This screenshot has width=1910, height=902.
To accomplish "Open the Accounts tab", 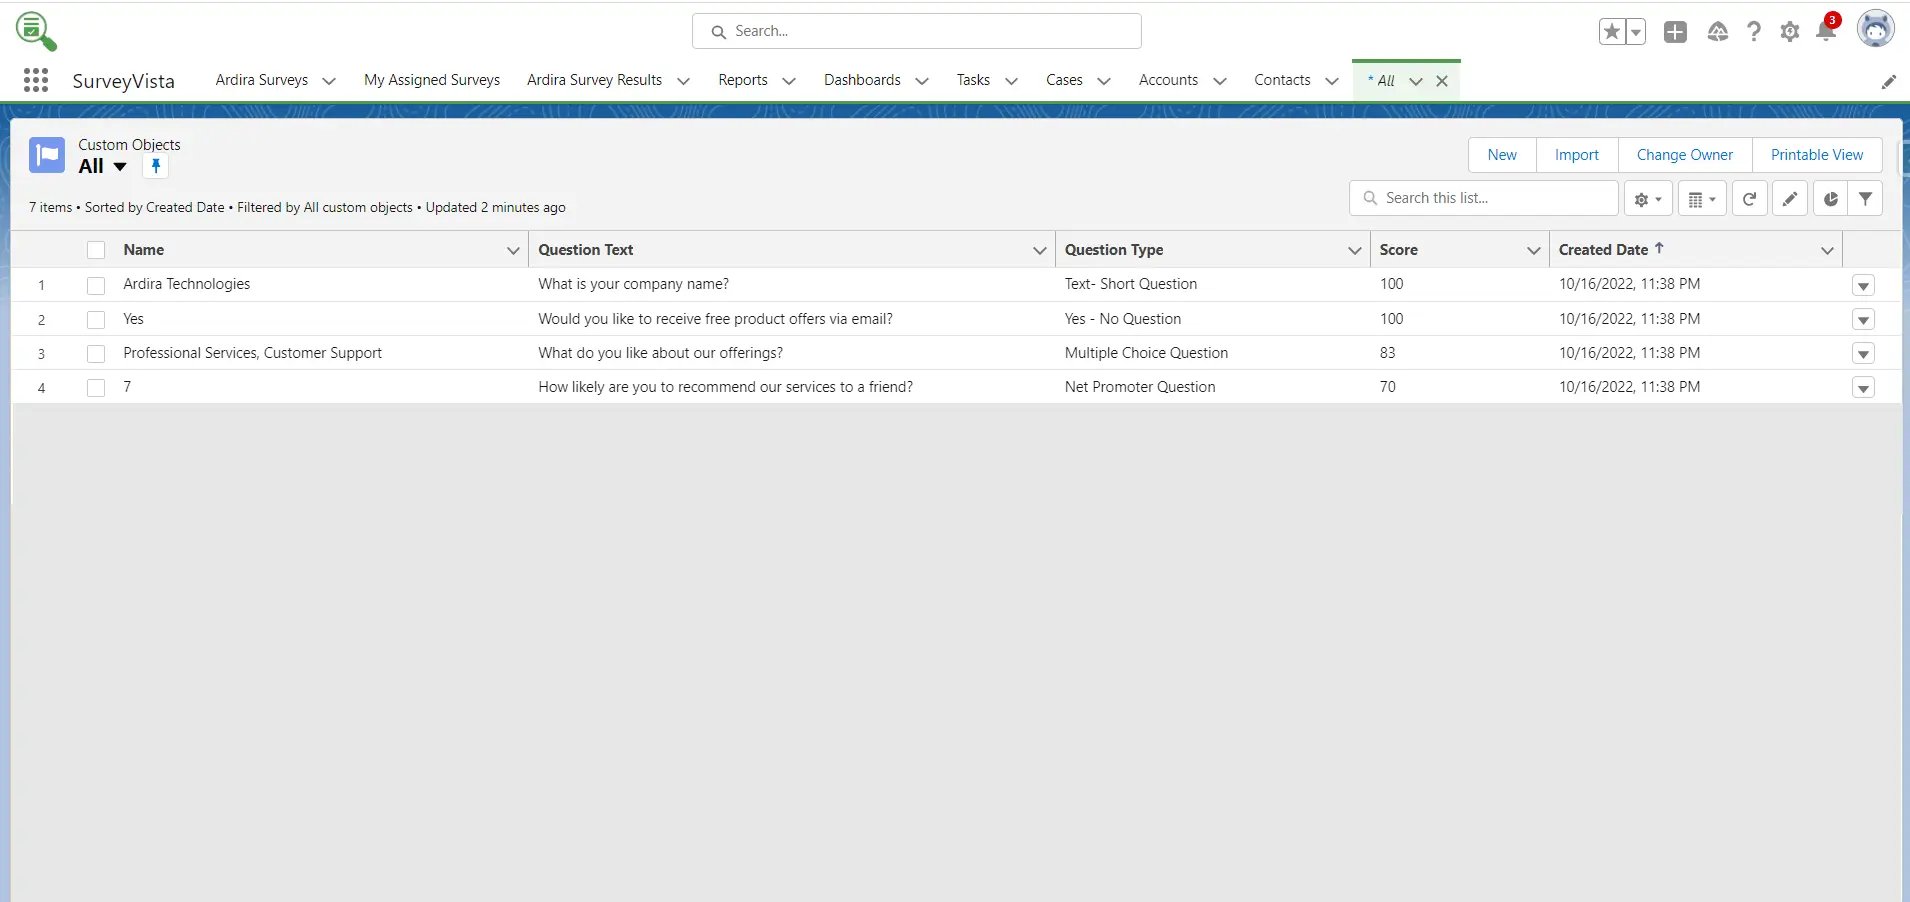I will click(x=1168, y=80).
